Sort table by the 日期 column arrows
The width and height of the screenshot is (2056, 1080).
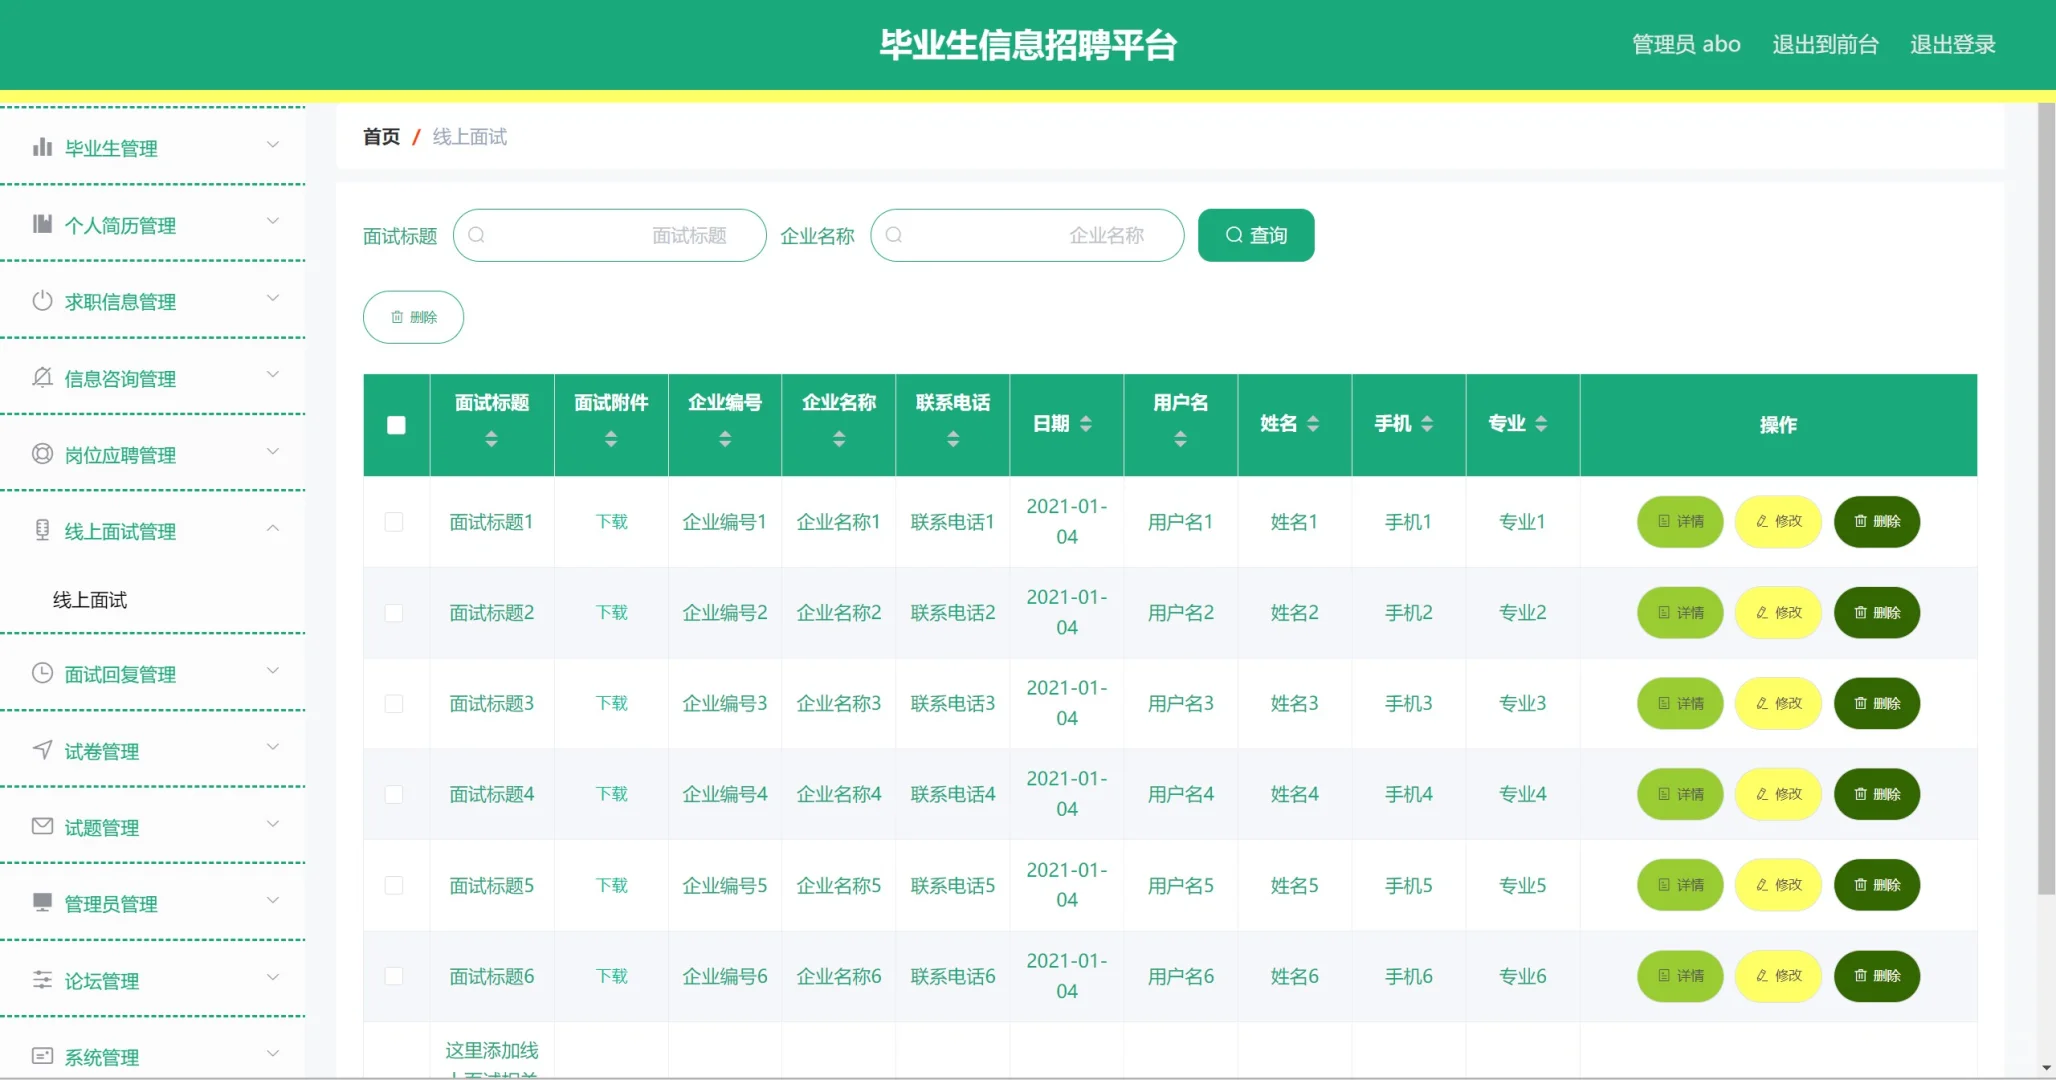click(1086, 424)
